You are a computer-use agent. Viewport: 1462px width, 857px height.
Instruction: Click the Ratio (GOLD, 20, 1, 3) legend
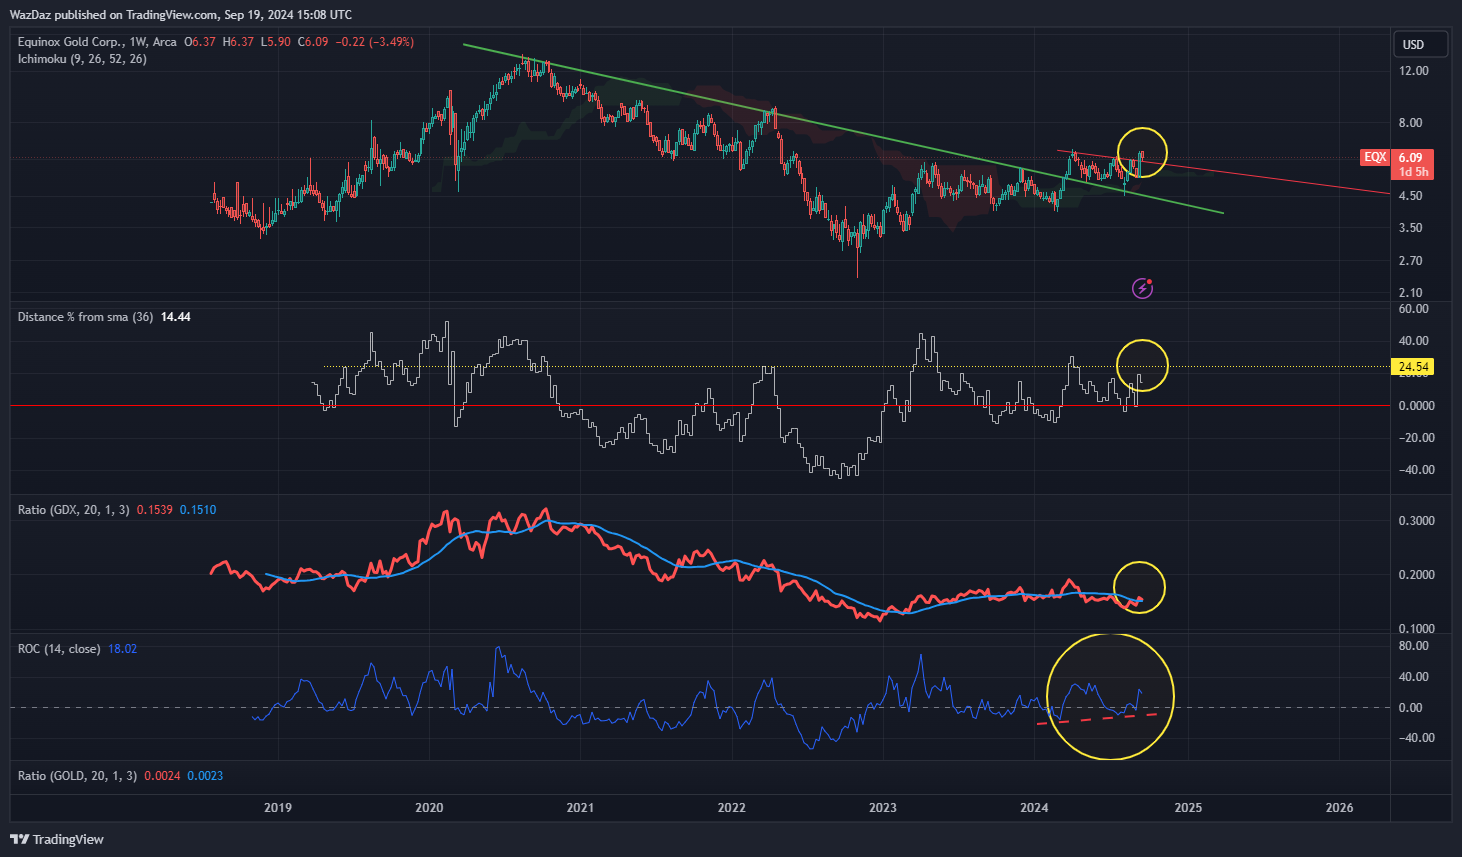(77, 776)
